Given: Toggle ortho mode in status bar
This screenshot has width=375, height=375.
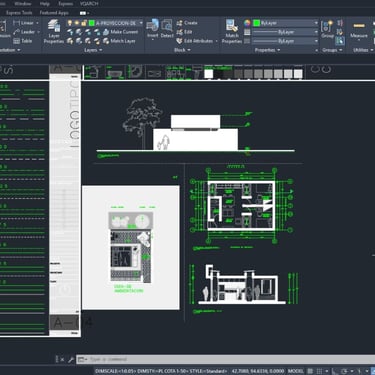Looking at the screenshot, I should pyautogui.click(x=335, y=371).
